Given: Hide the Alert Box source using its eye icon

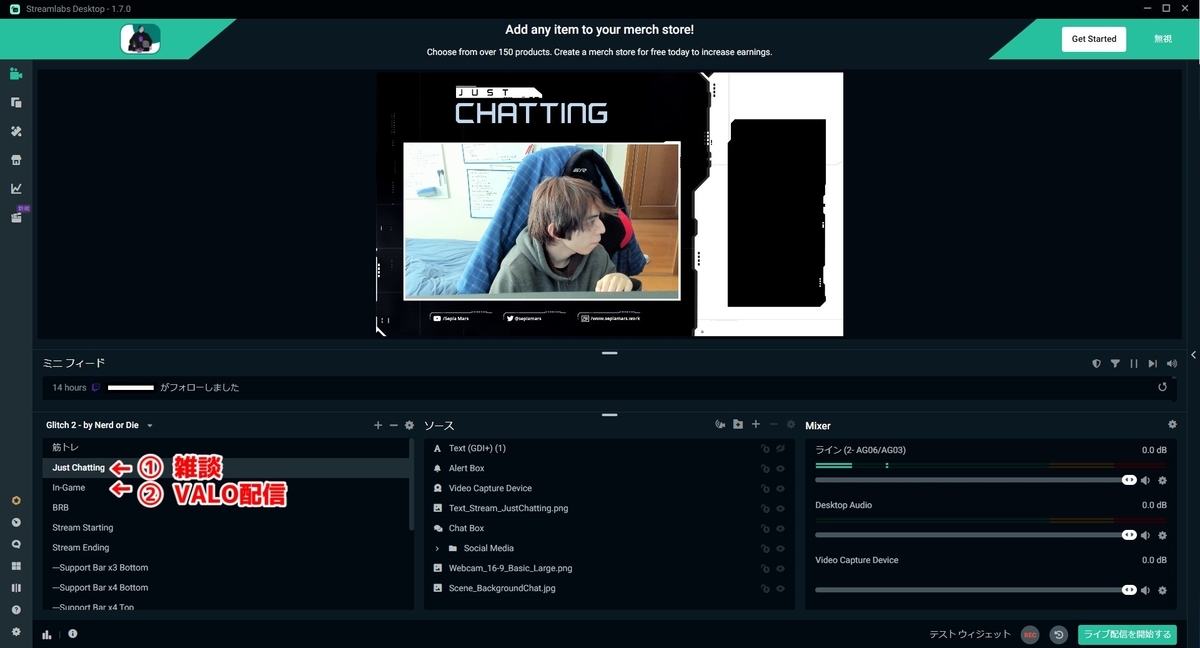Looking at the screenshot, I should [x=781, y=469].
